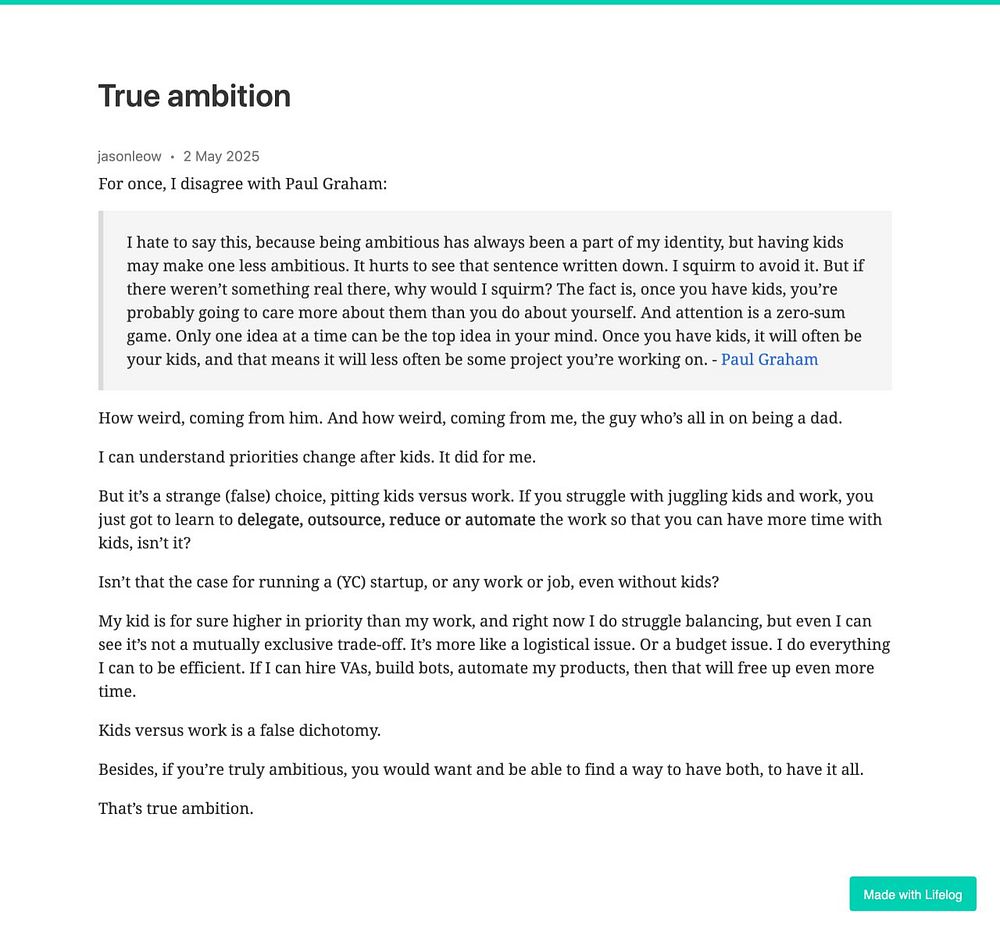The height and width of the screenshot is (931, 1000).
Task: Click the line mentioning '(YC) startup'
Action: click(x=408, y=582)
